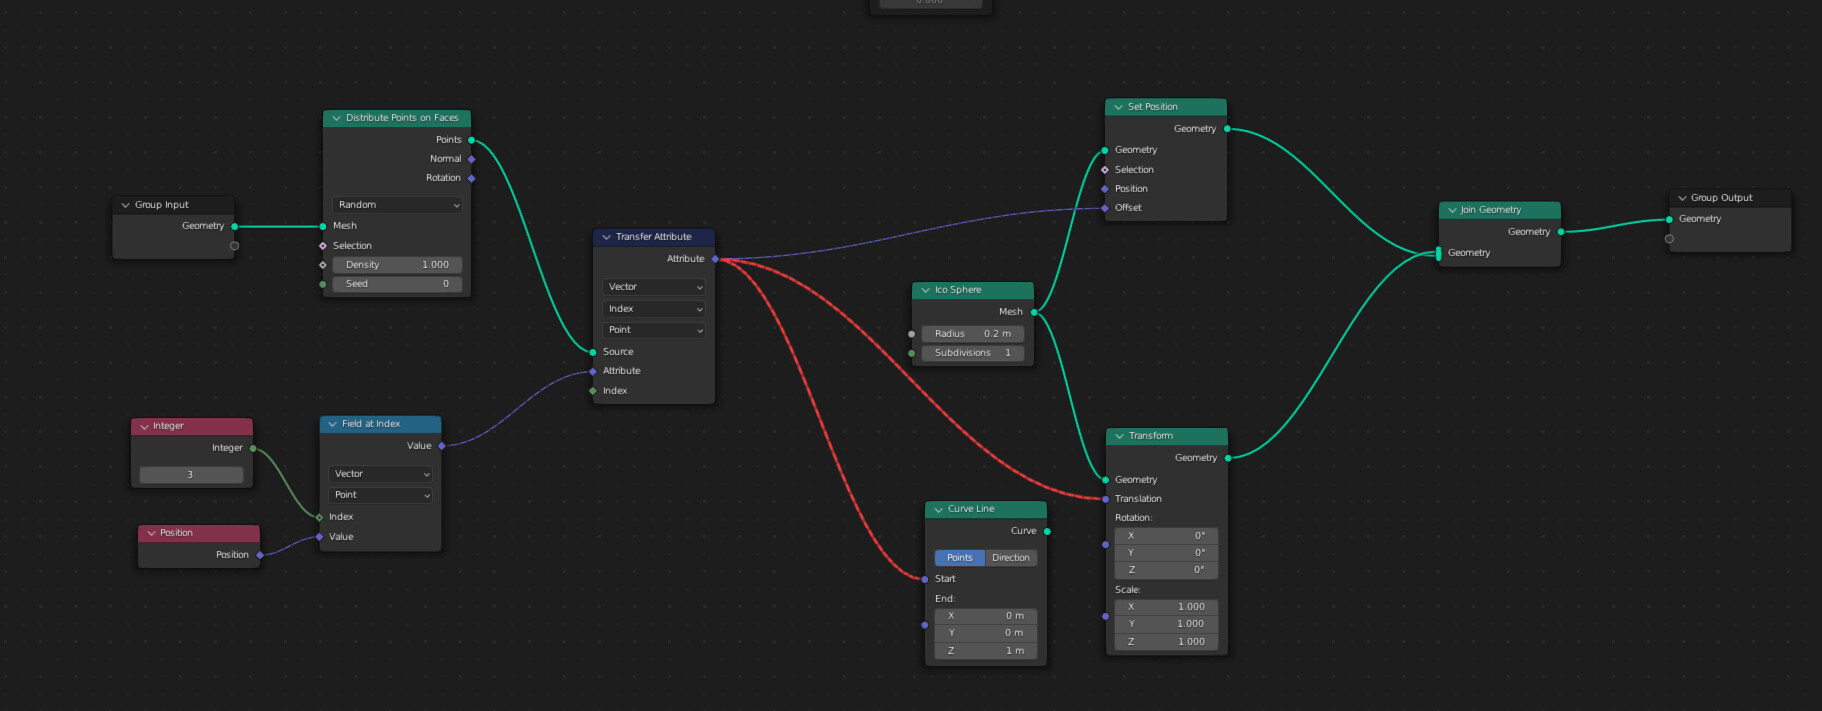
Task: Click the Mesh input socket on Distribute Points
Action: [x=323, y=226]
